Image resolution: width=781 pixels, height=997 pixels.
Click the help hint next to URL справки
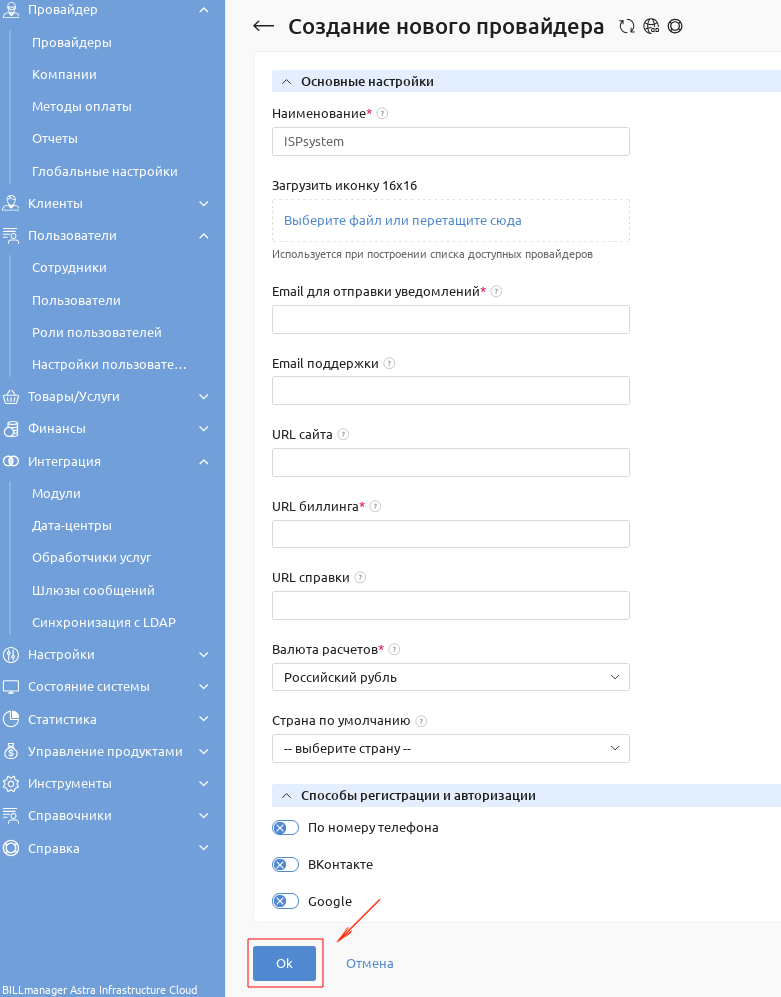pyautogui.click(x=360, y=577)
